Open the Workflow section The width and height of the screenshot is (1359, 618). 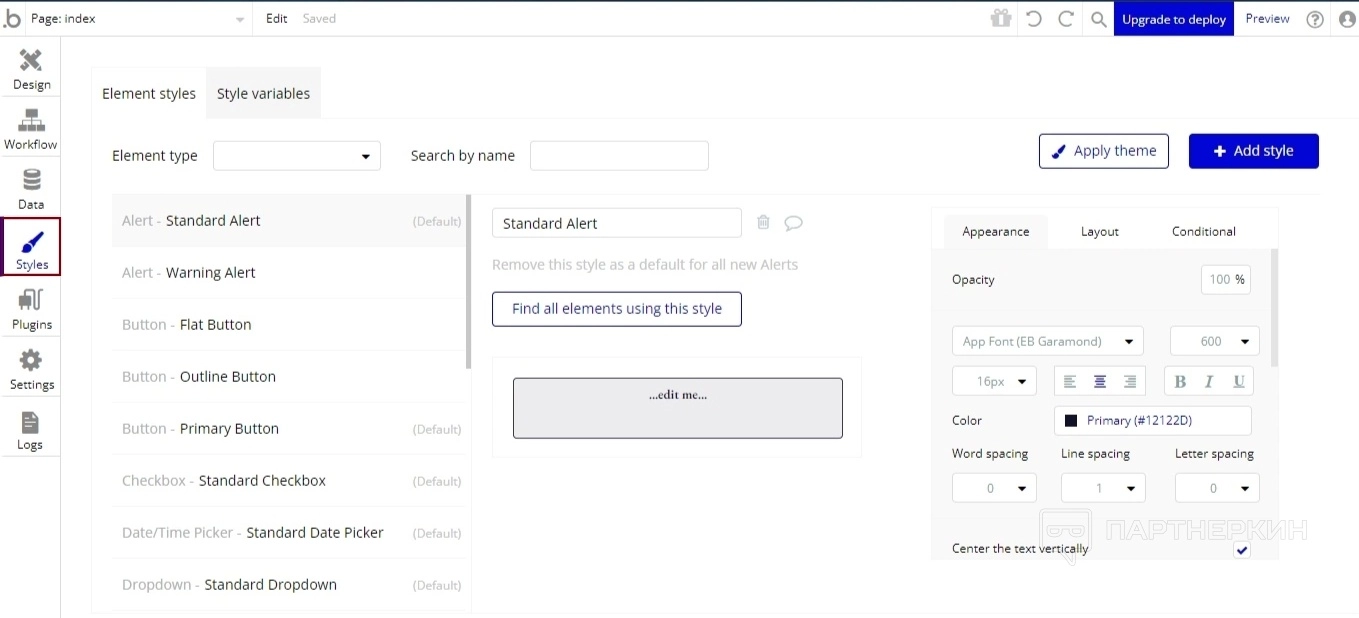[31, 129]
